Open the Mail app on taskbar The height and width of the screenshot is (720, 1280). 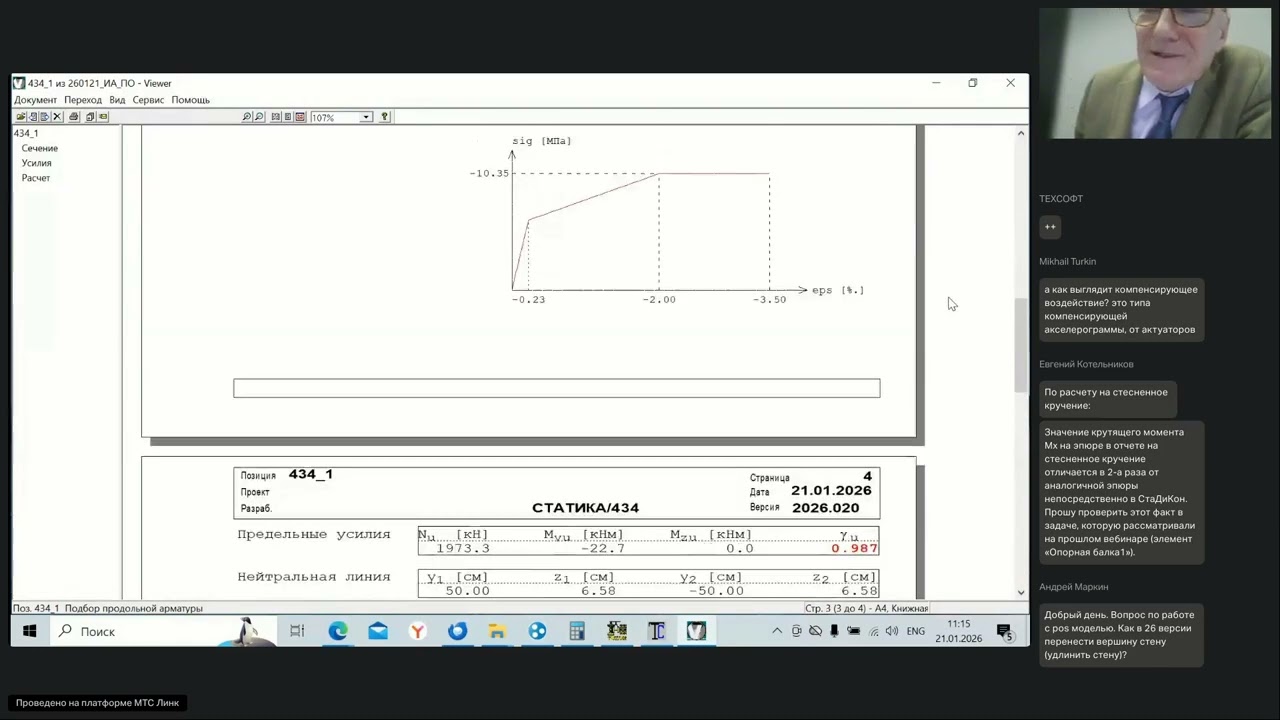(x=378, y=631)
